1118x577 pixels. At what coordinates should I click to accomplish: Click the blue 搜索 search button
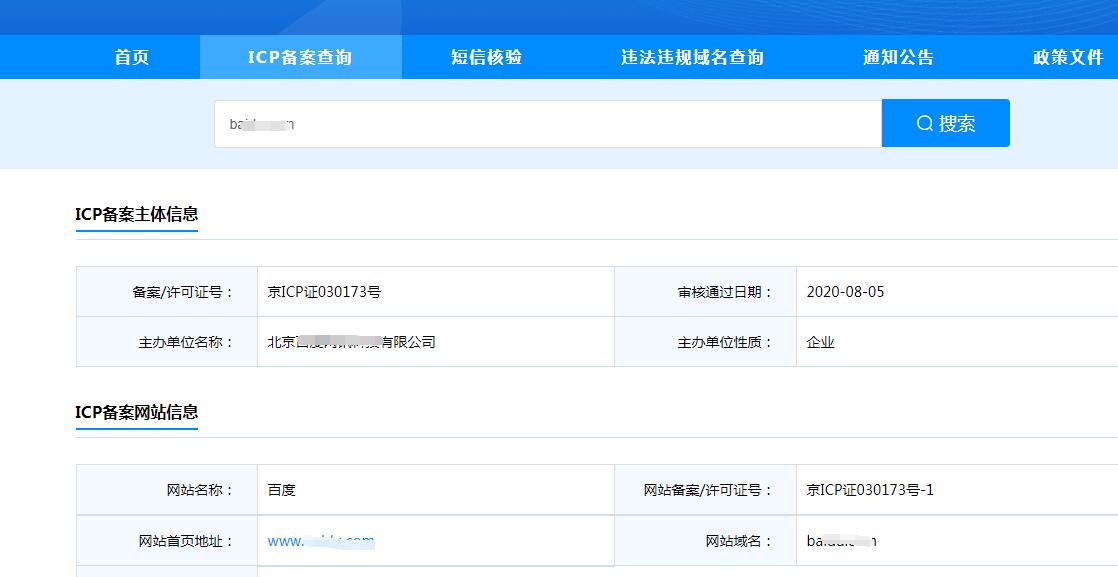(945, 123)
